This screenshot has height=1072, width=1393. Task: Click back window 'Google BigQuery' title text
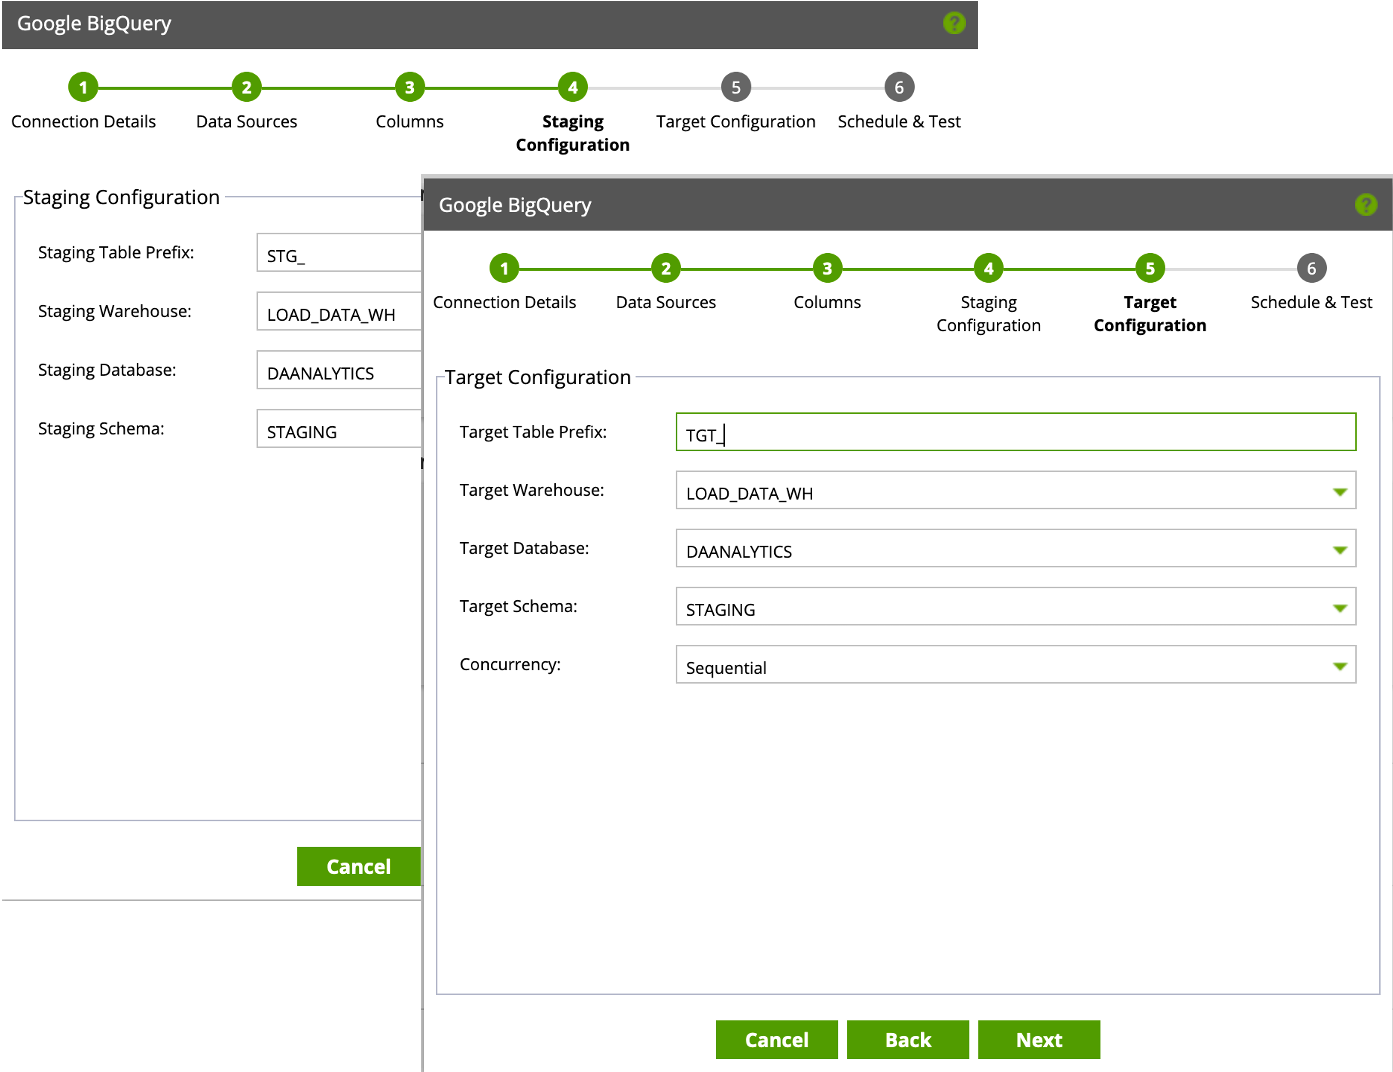tap(94, 24)
